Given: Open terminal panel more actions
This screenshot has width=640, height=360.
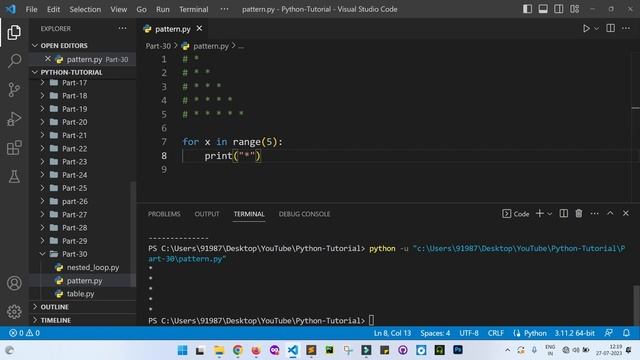Looking at the screenshot, I should point(594,213).
